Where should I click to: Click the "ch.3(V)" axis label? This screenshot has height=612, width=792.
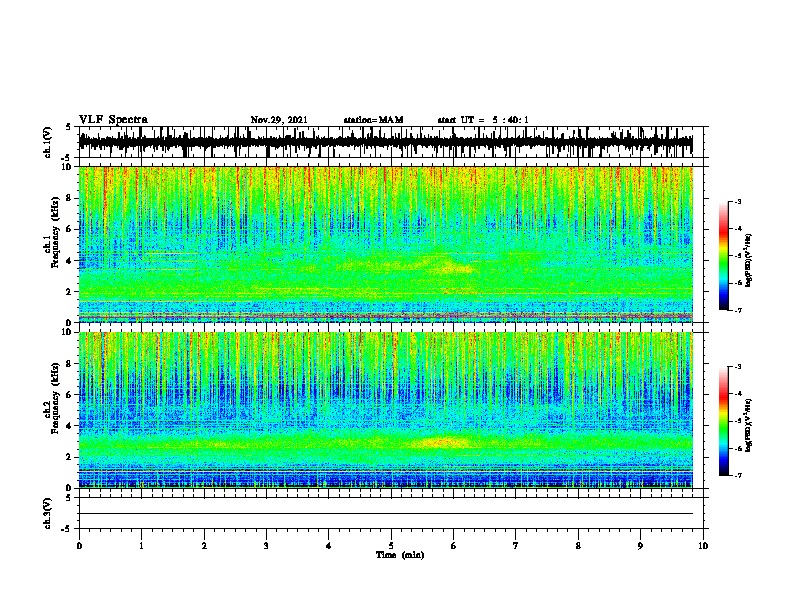(48, 513)
